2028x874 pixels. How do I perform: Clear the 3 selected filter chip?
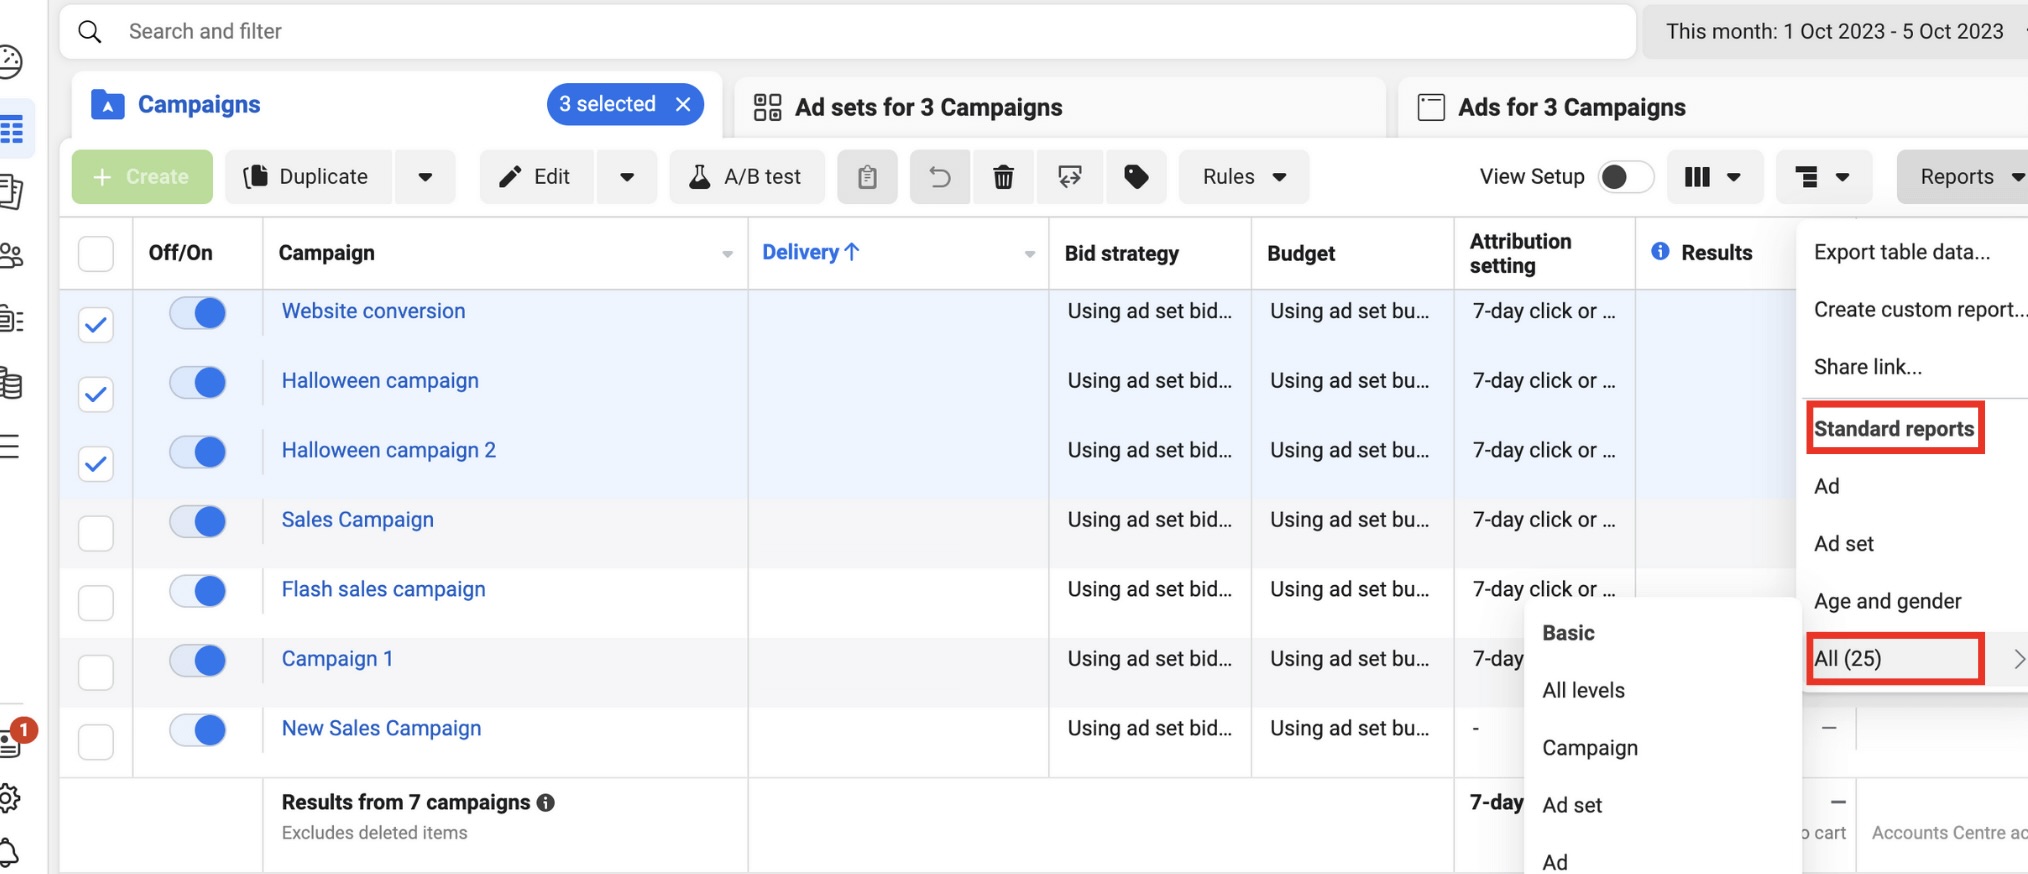[683, 104]
